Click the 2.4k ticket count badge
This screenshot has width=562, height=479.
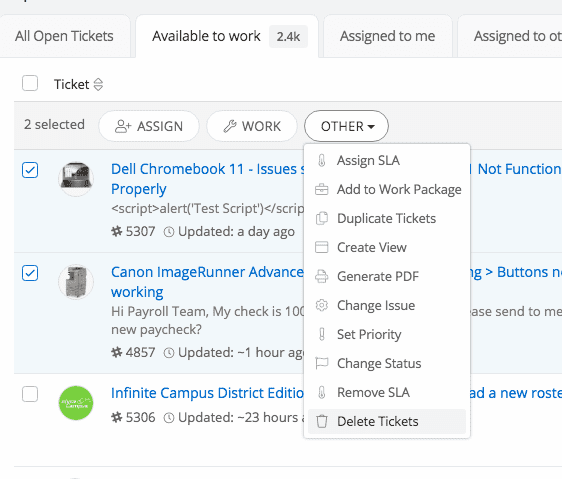[288, 36]
